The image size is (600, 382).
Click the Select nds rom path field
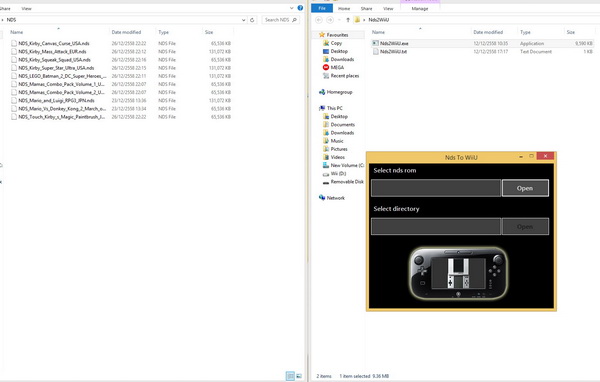coord(436,188)
